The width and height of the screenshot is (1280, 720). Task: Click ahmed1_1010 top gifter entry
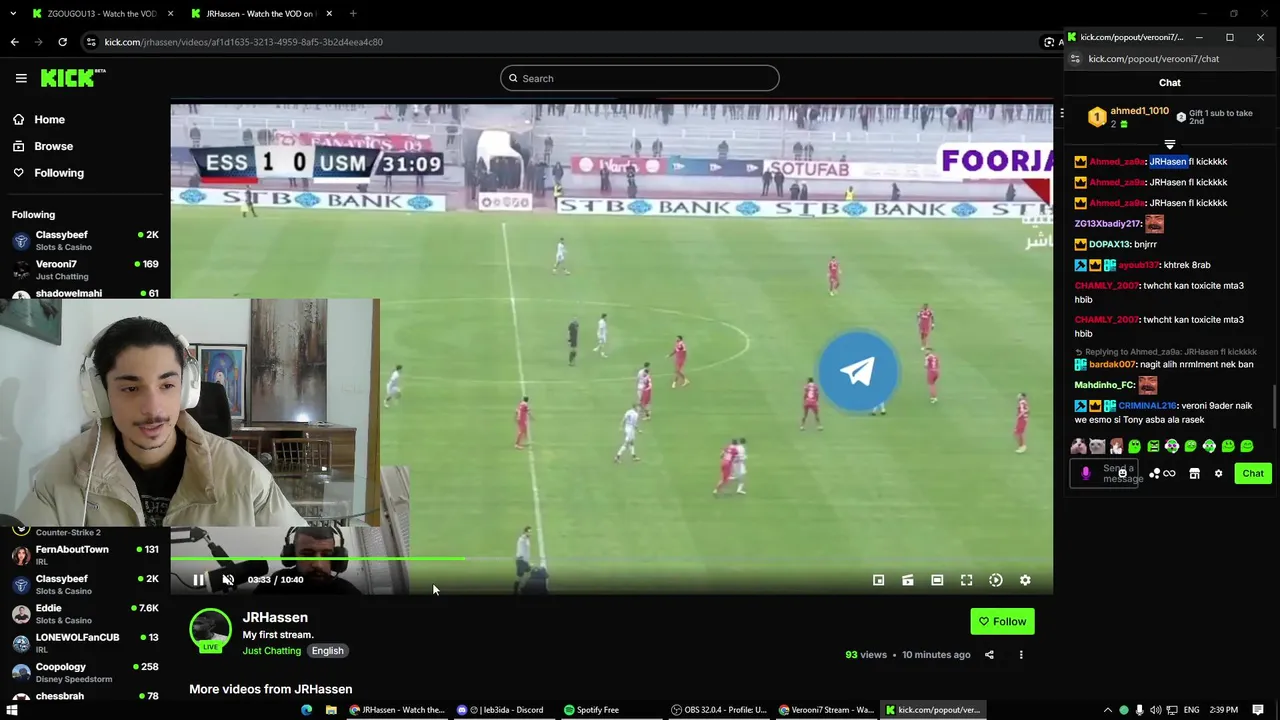[1128, 117]
